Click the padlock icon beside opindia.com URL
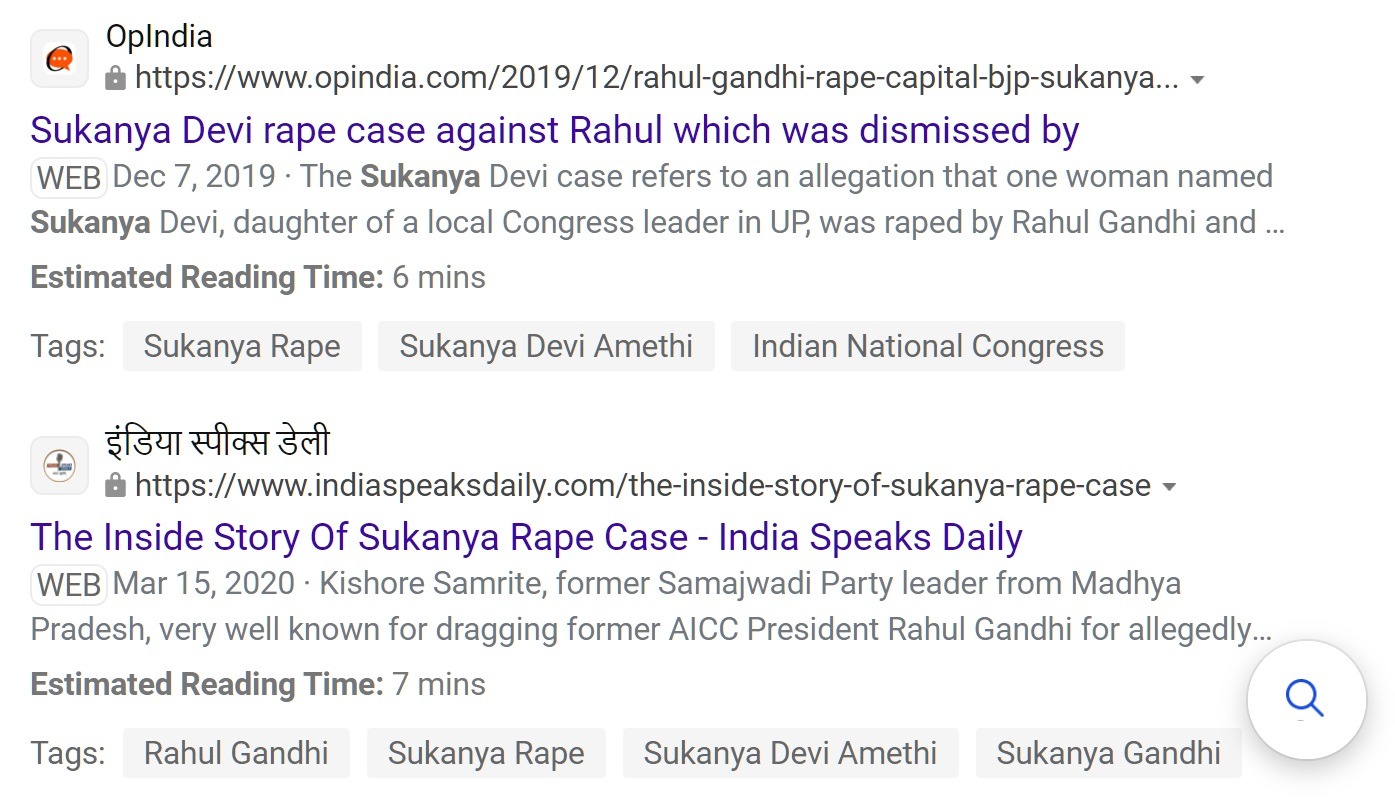 [x=116, y=78]
